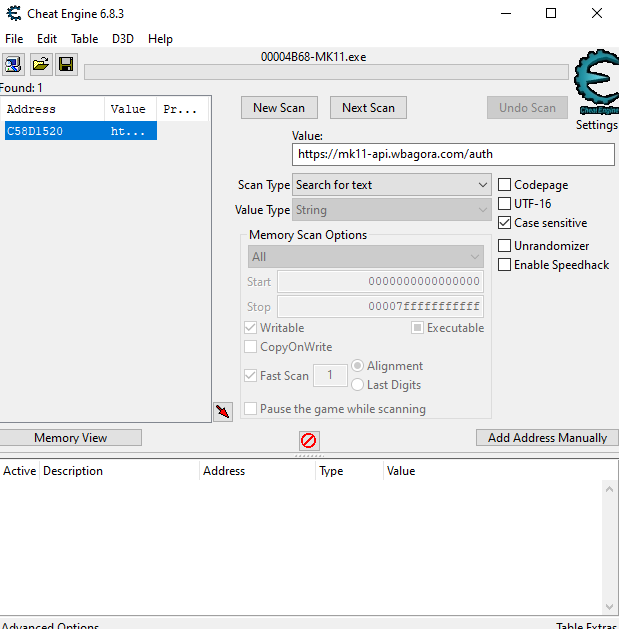Click the process name 00004B68-MK11.exe label
This screenshot has width=619, height=629.
[313, 57]
